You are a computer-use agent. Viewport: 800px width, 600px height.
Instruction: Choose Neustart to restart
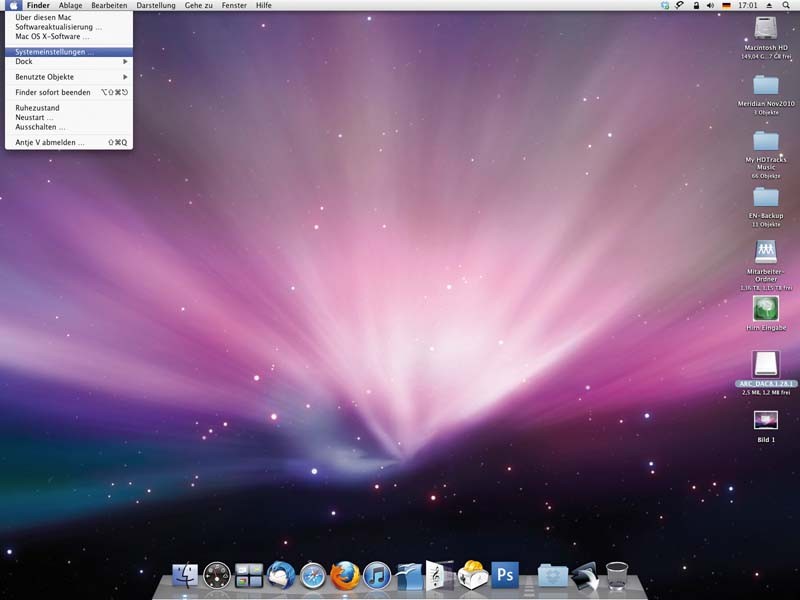pyautogui.click(x=69, y=117)
